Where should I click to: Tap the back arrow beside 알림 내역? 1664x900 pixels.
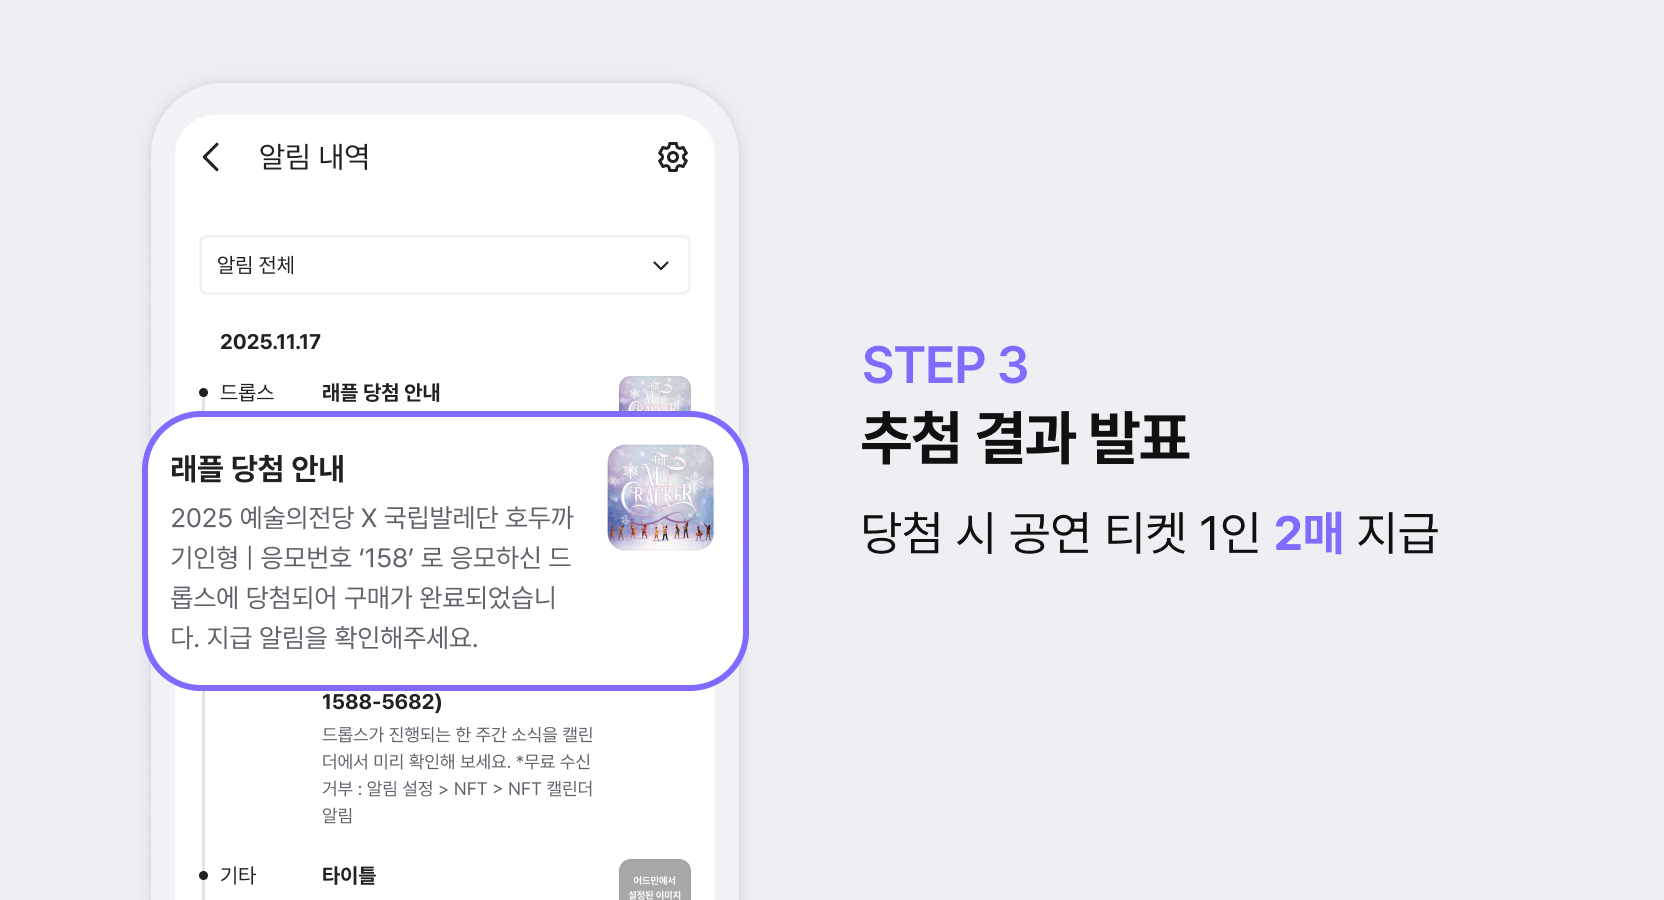[211, 157]
